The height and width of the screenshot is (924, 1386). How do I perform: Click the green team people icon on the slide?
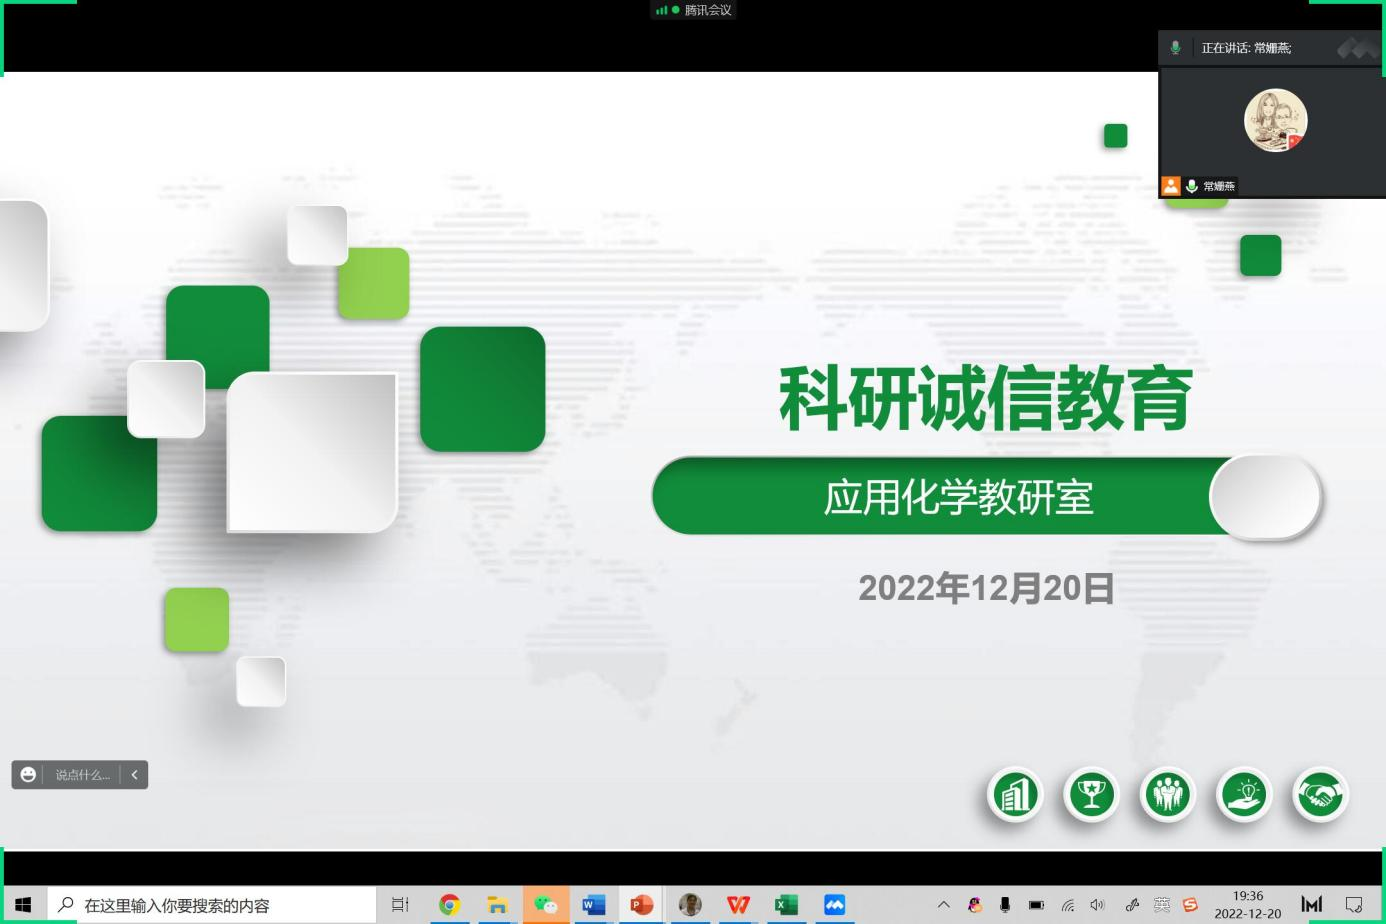[1167, 795]
